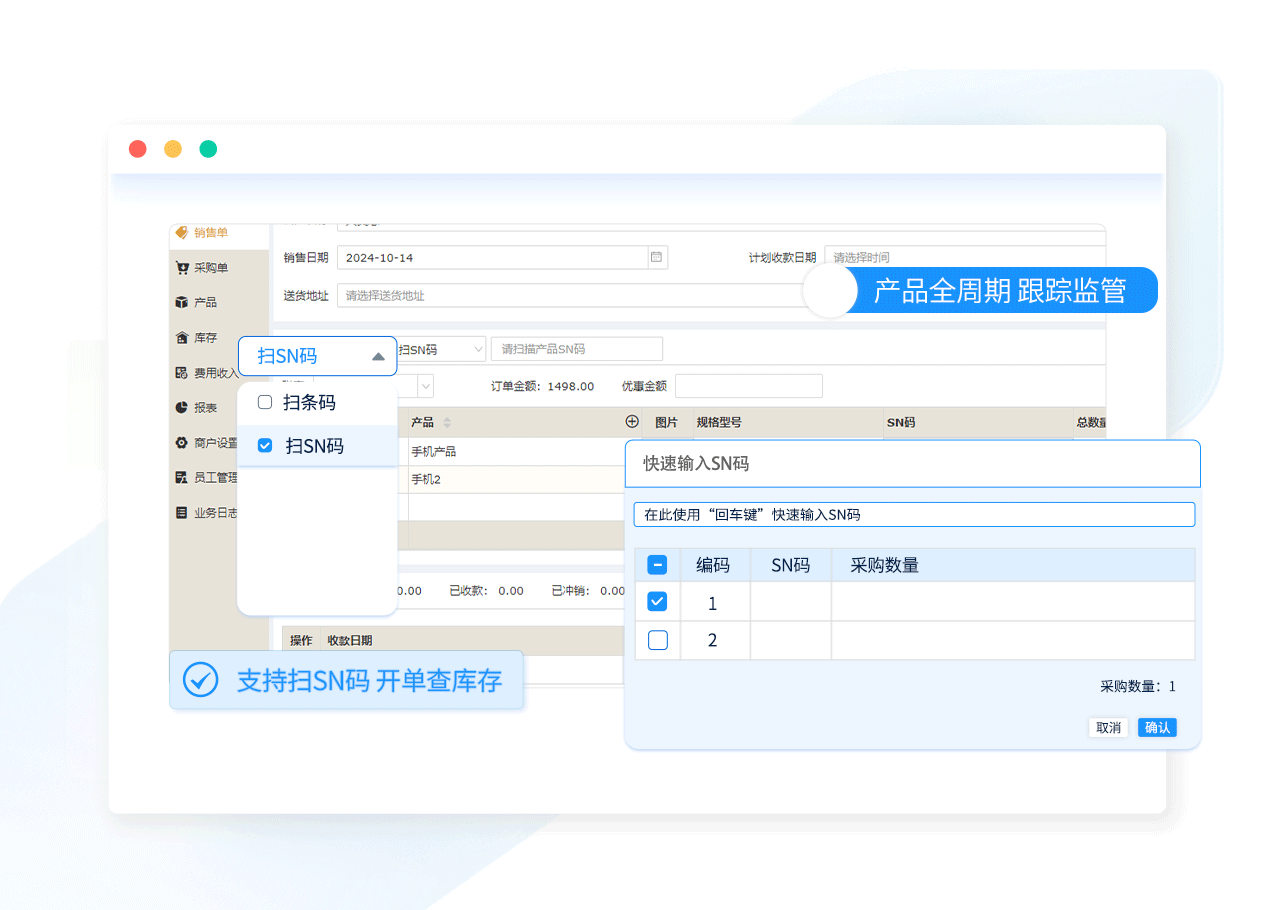Tick the checkbox for row 编码 2
The height and width of the screenshot is (910, 1262).
(x=657, y=640)
